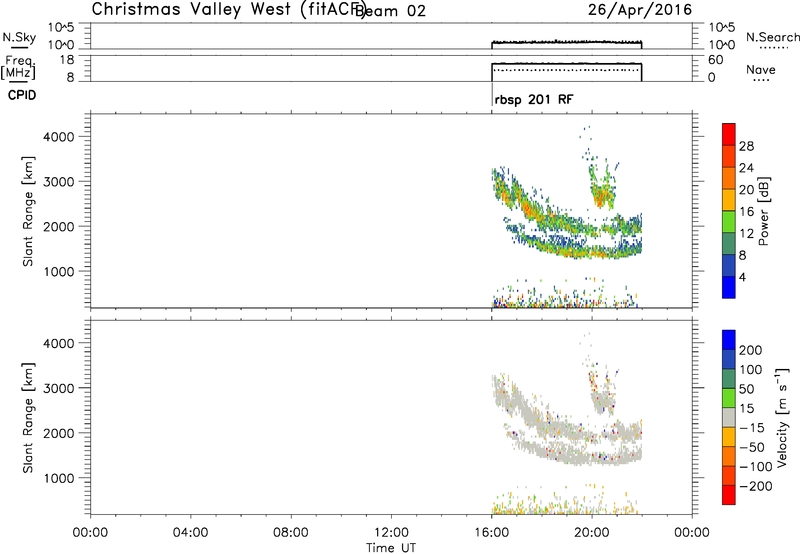
Task: Click the left '10^5' noise axis label
Action: click(61, 28)
